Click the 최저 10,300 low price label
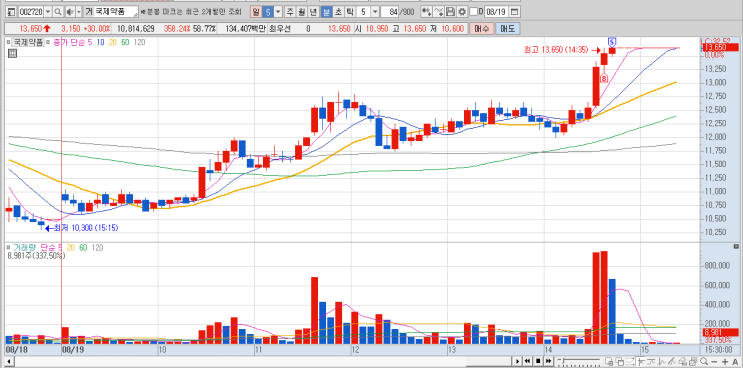Image resolution: width=743 pixels, height=368 pixels. click(x=86, y=228)
